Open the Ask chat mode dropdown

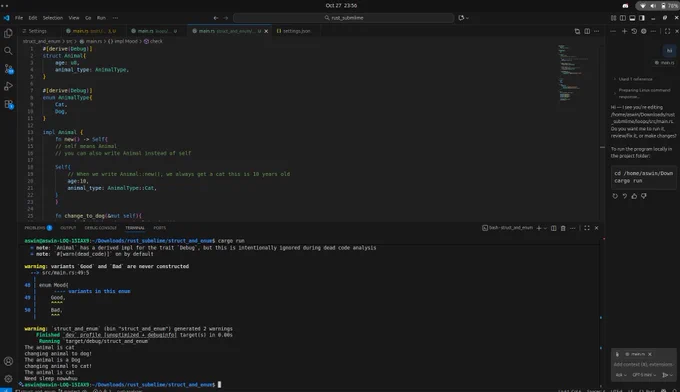[621, 375]
